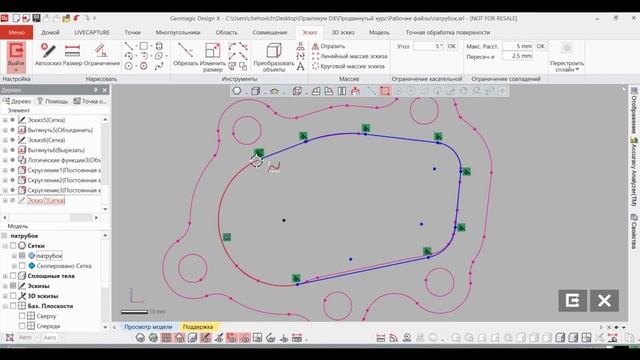
Task: Expand the Вытянуть6(Вырезать) tree node
Action: tap(5, 150)
